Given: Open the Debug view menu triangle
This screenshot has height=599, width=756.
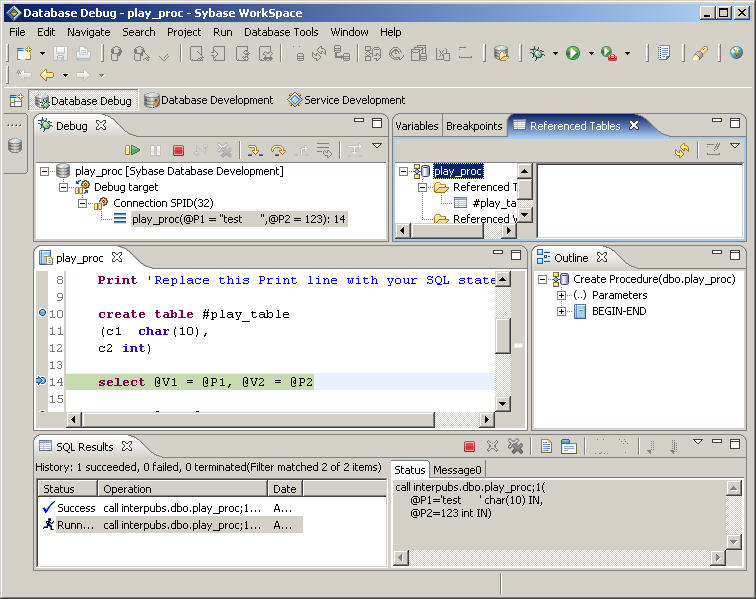Looking at the screenshot, I should pyautogui.click(x=377, y=145).
